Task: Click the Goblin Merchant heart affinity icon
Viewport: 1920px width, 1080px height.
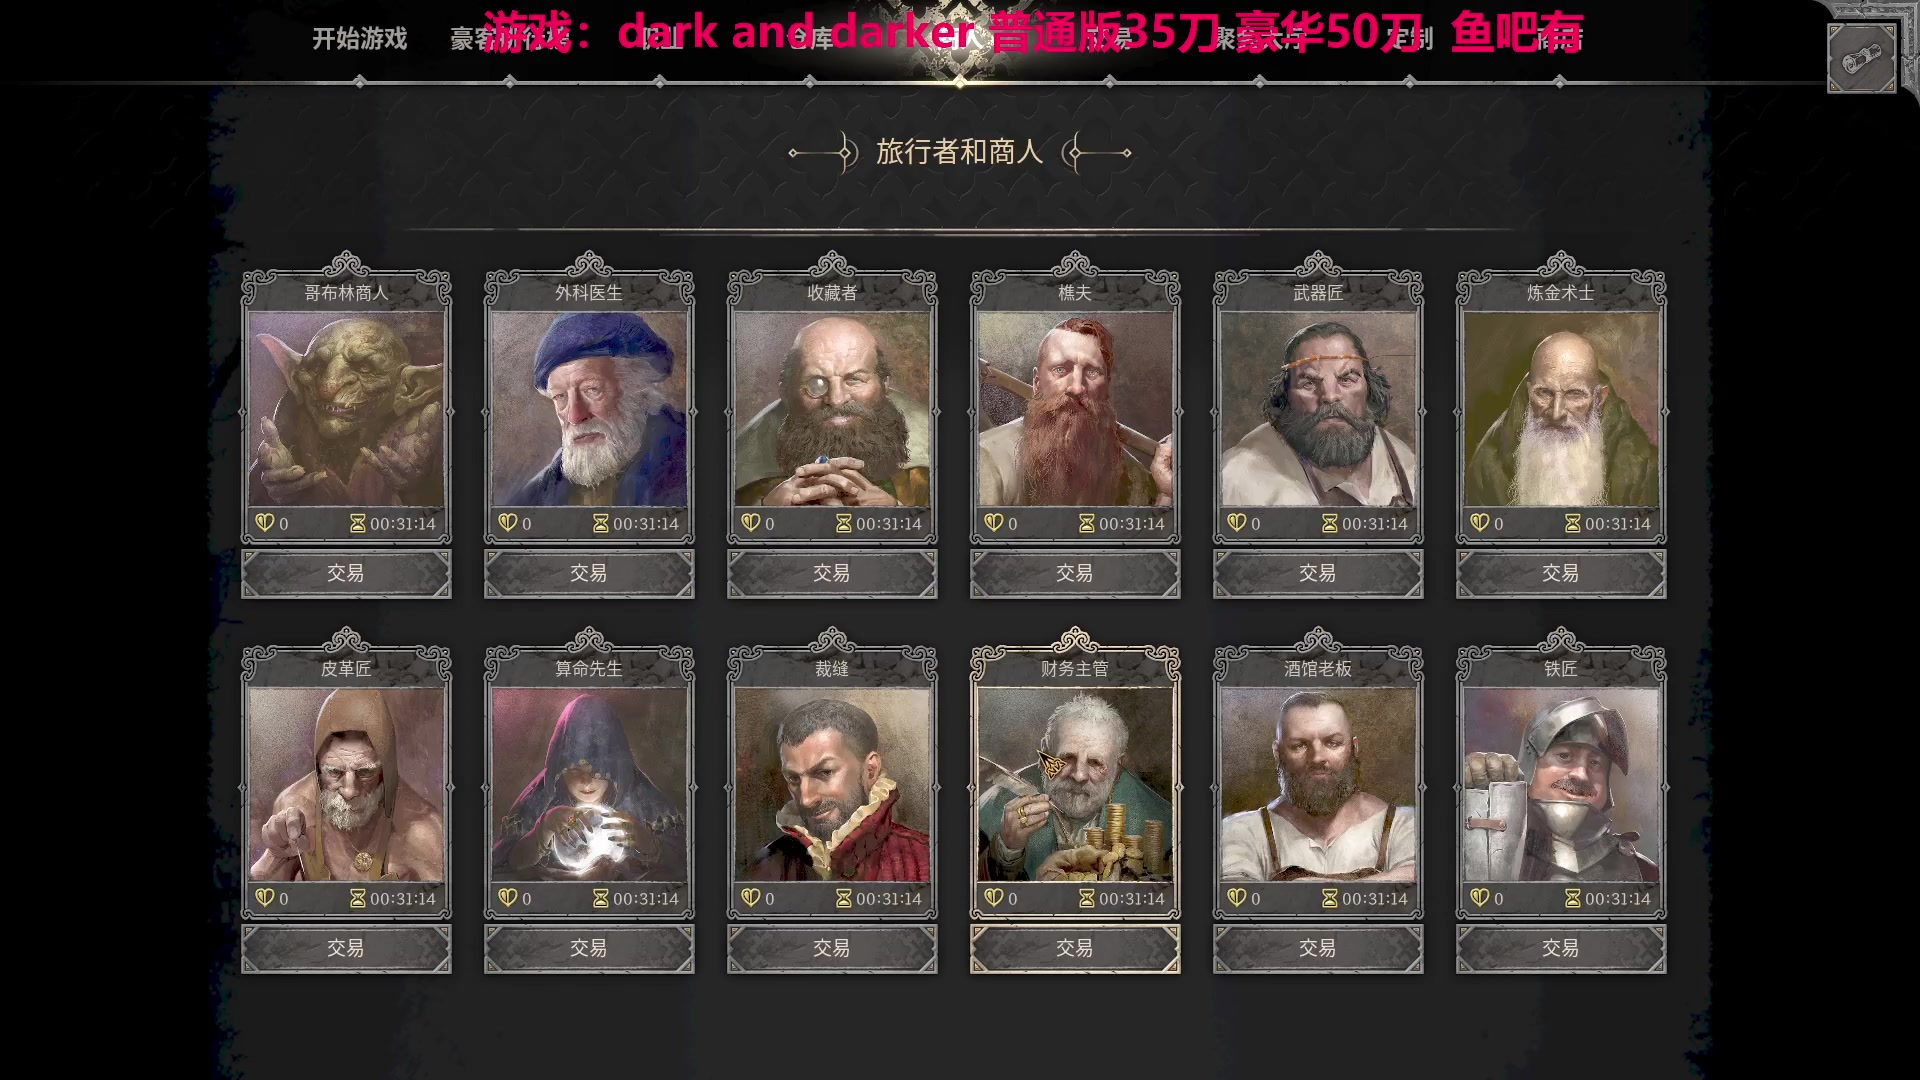Action: point(265,523)
